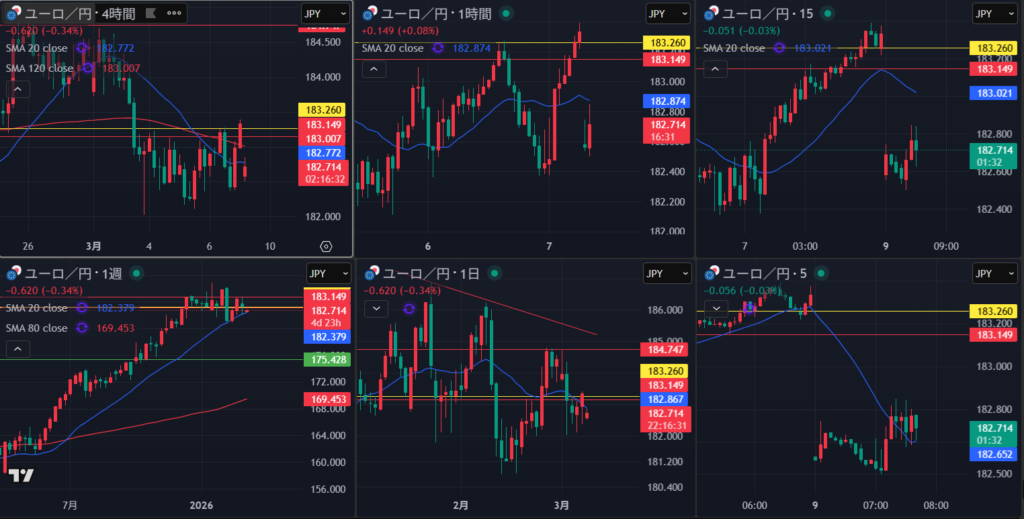
Task: Click the flag icon on the 4-hour chart
Action: click(x=151, y=13)
